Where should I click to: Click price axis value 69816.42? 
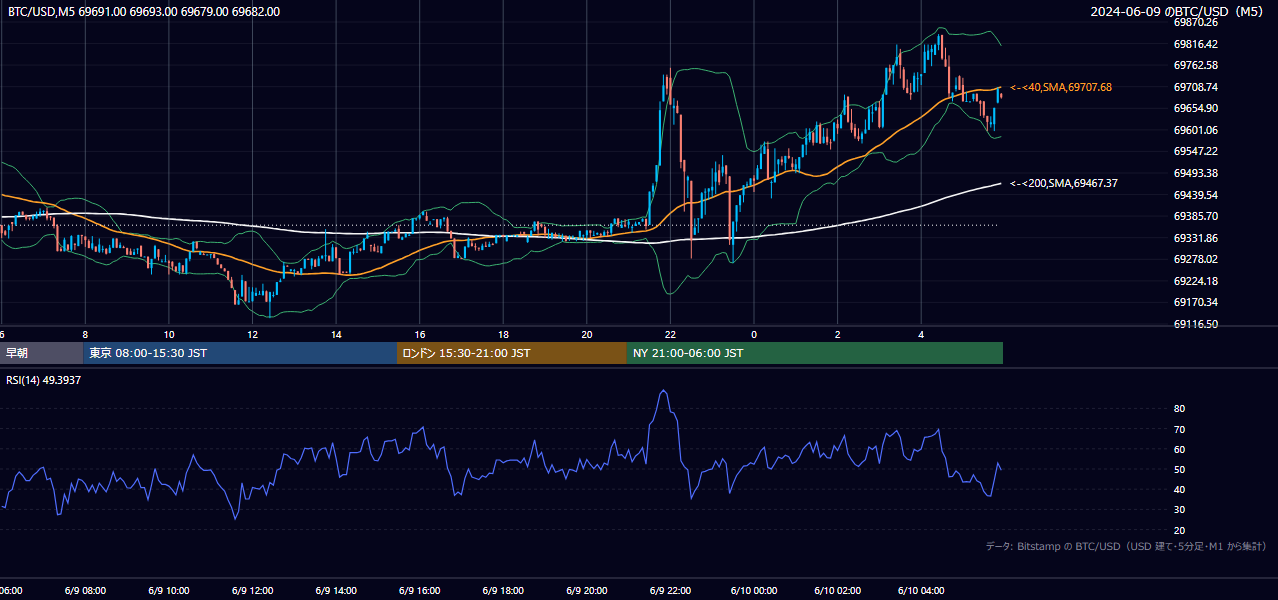1195,44
